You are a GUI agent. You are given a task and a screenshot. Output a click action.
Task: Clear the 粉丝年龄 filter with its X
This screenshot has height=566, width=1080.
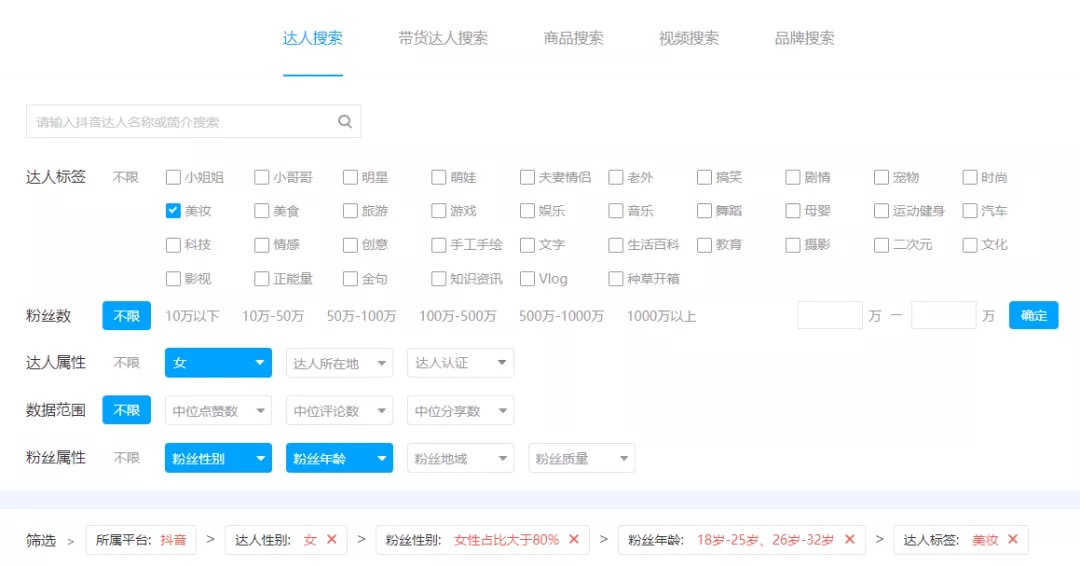point(850,539)
